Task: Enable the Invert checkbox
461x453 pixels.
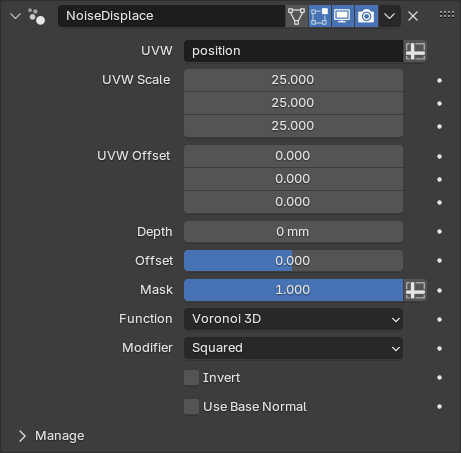Action: tap(191, 378)
